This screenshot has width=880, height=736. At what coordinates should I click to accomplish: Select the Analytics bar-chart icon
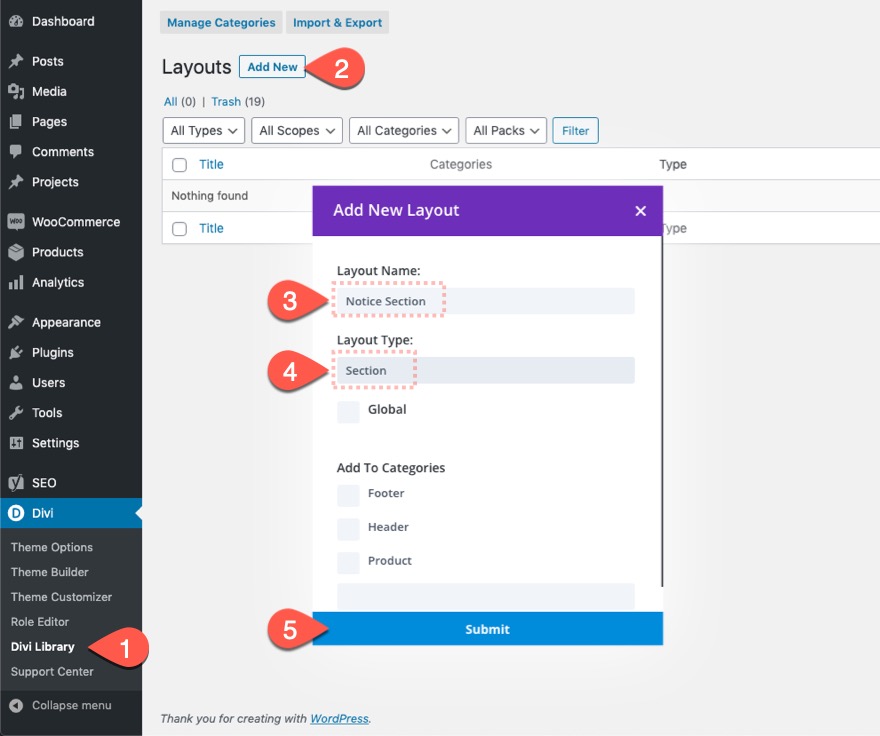(x=18, y=282)
